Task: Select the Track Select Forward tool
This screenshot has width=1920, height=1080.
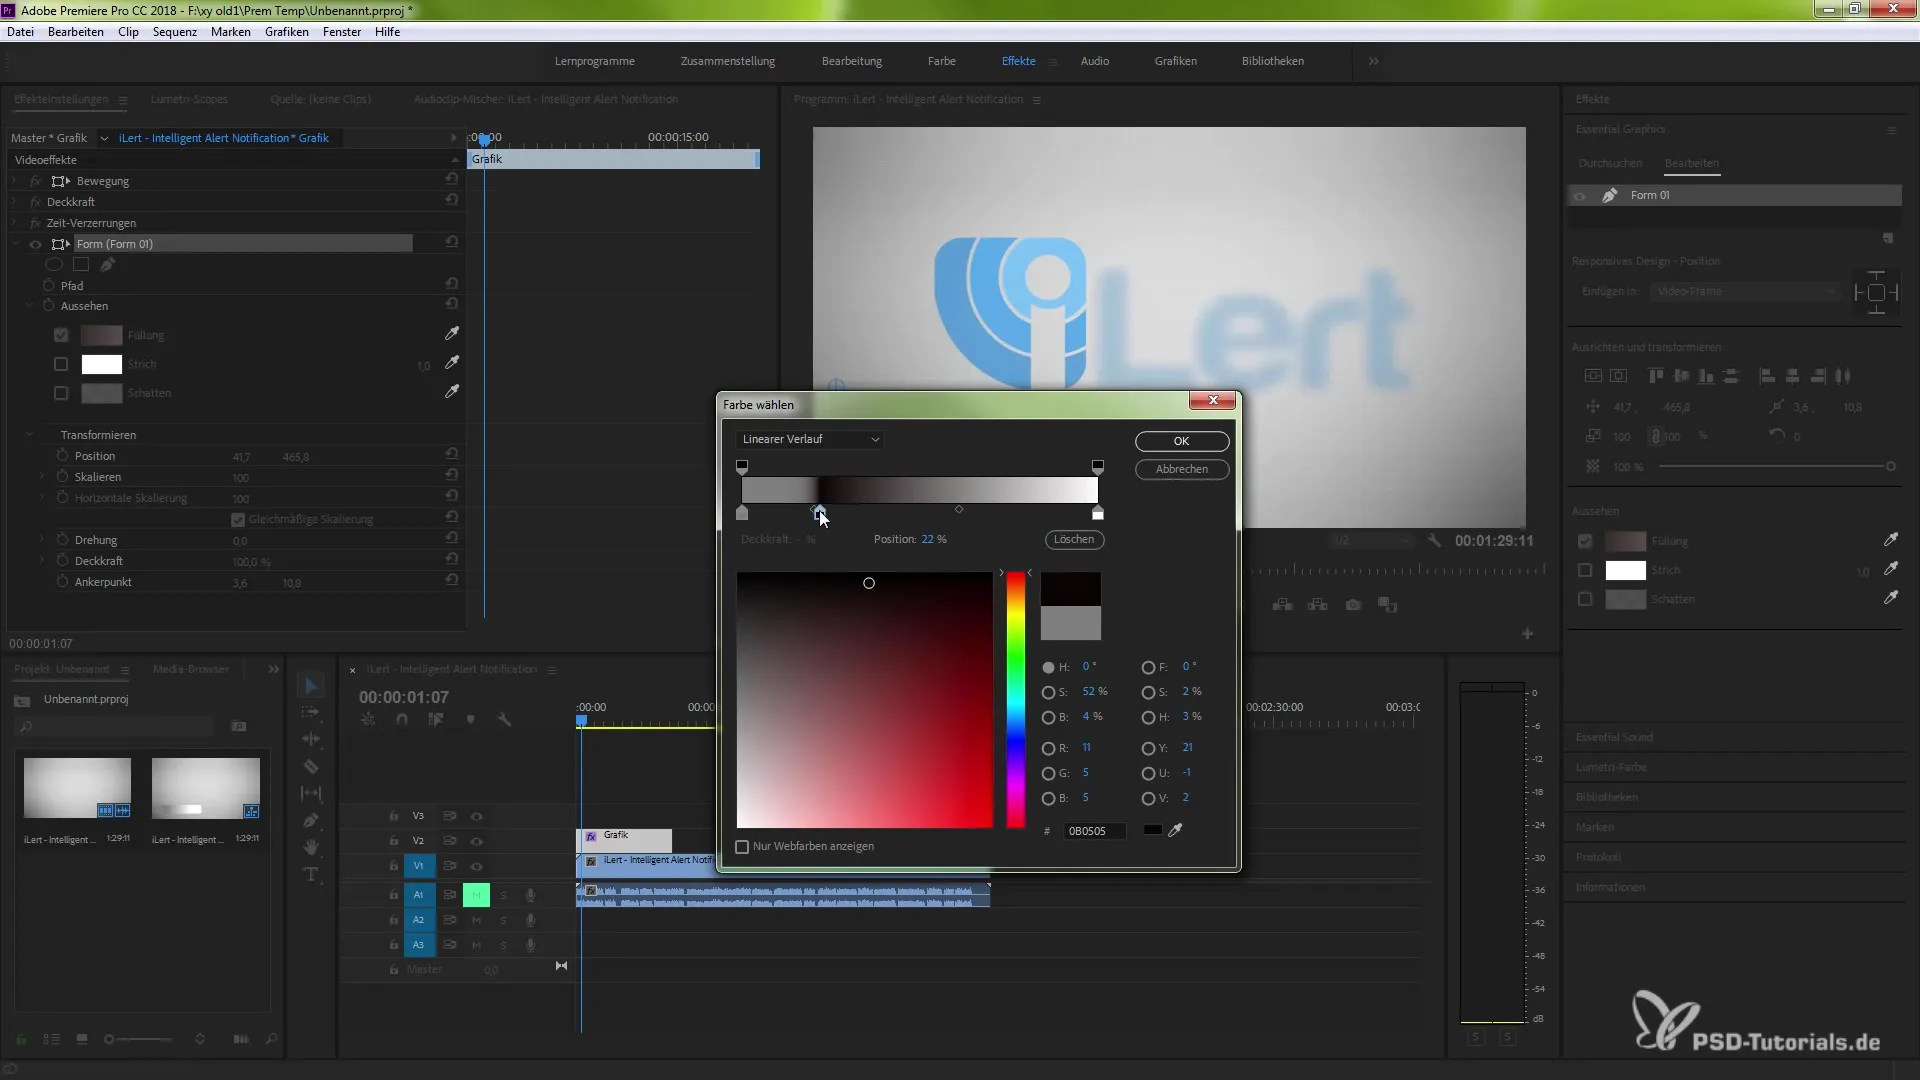Action: tap(311, 712)
